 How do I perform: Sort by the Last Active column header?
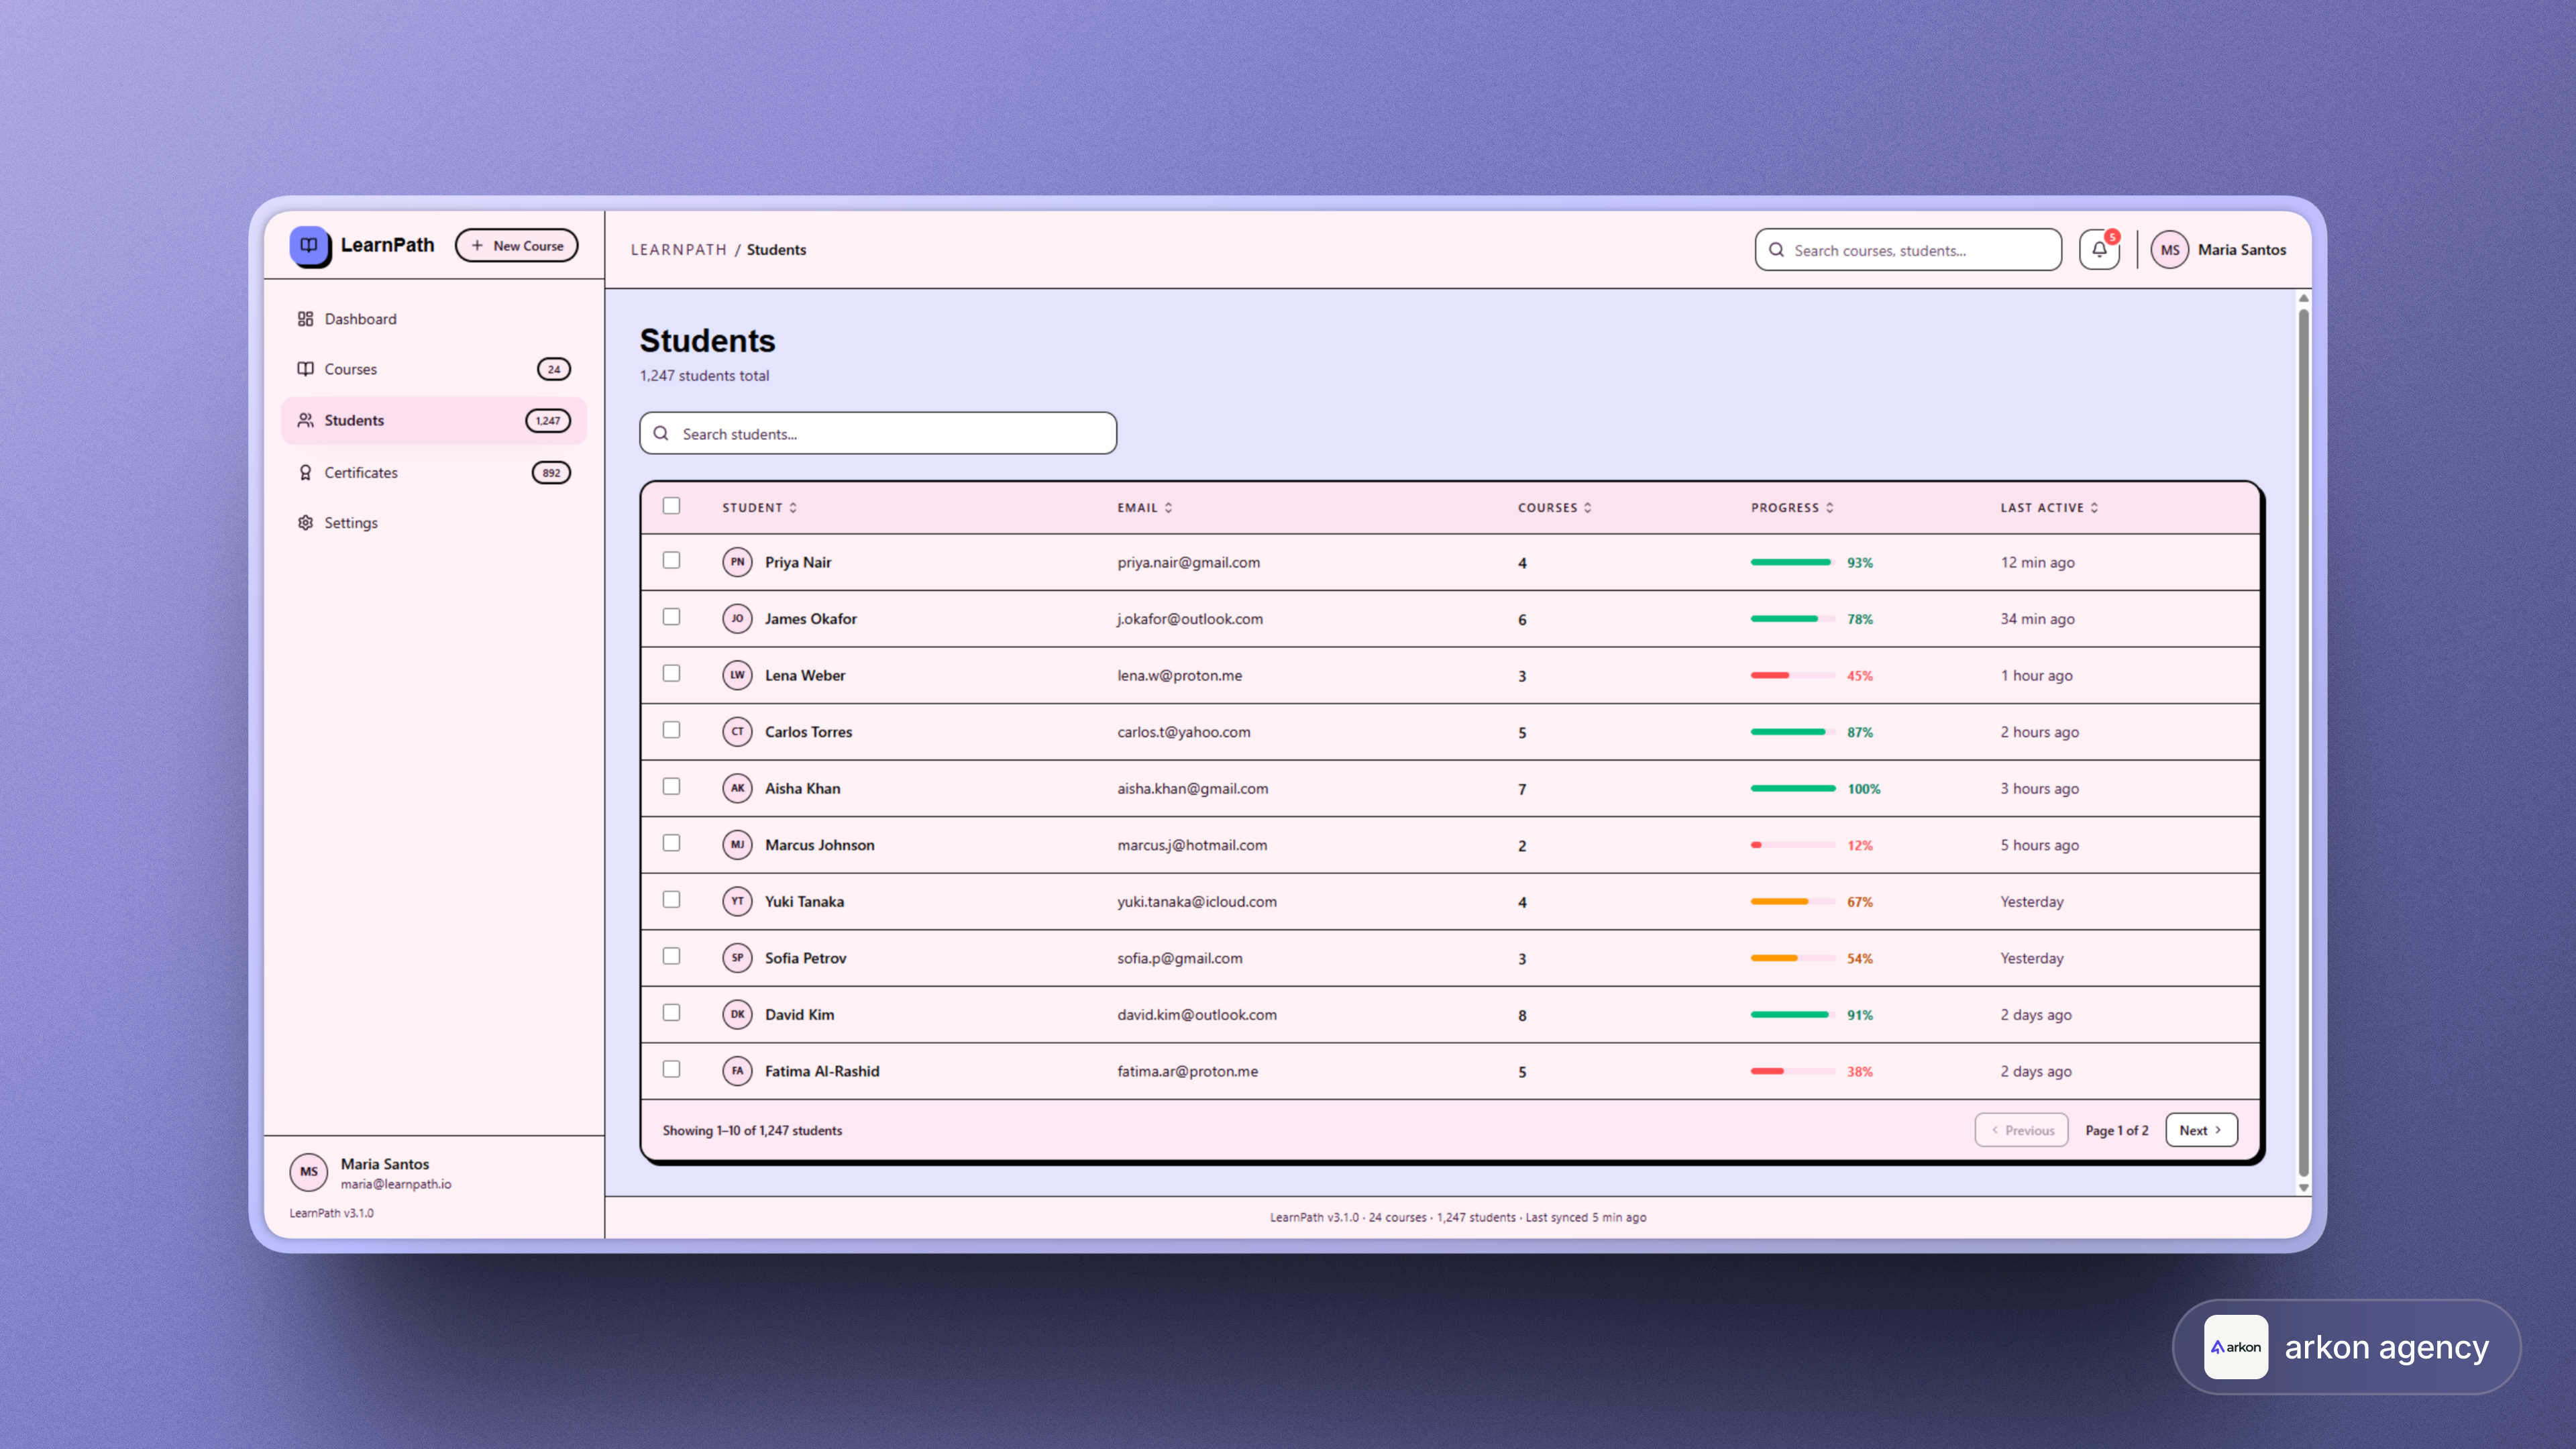click(x=2049, y=508)
